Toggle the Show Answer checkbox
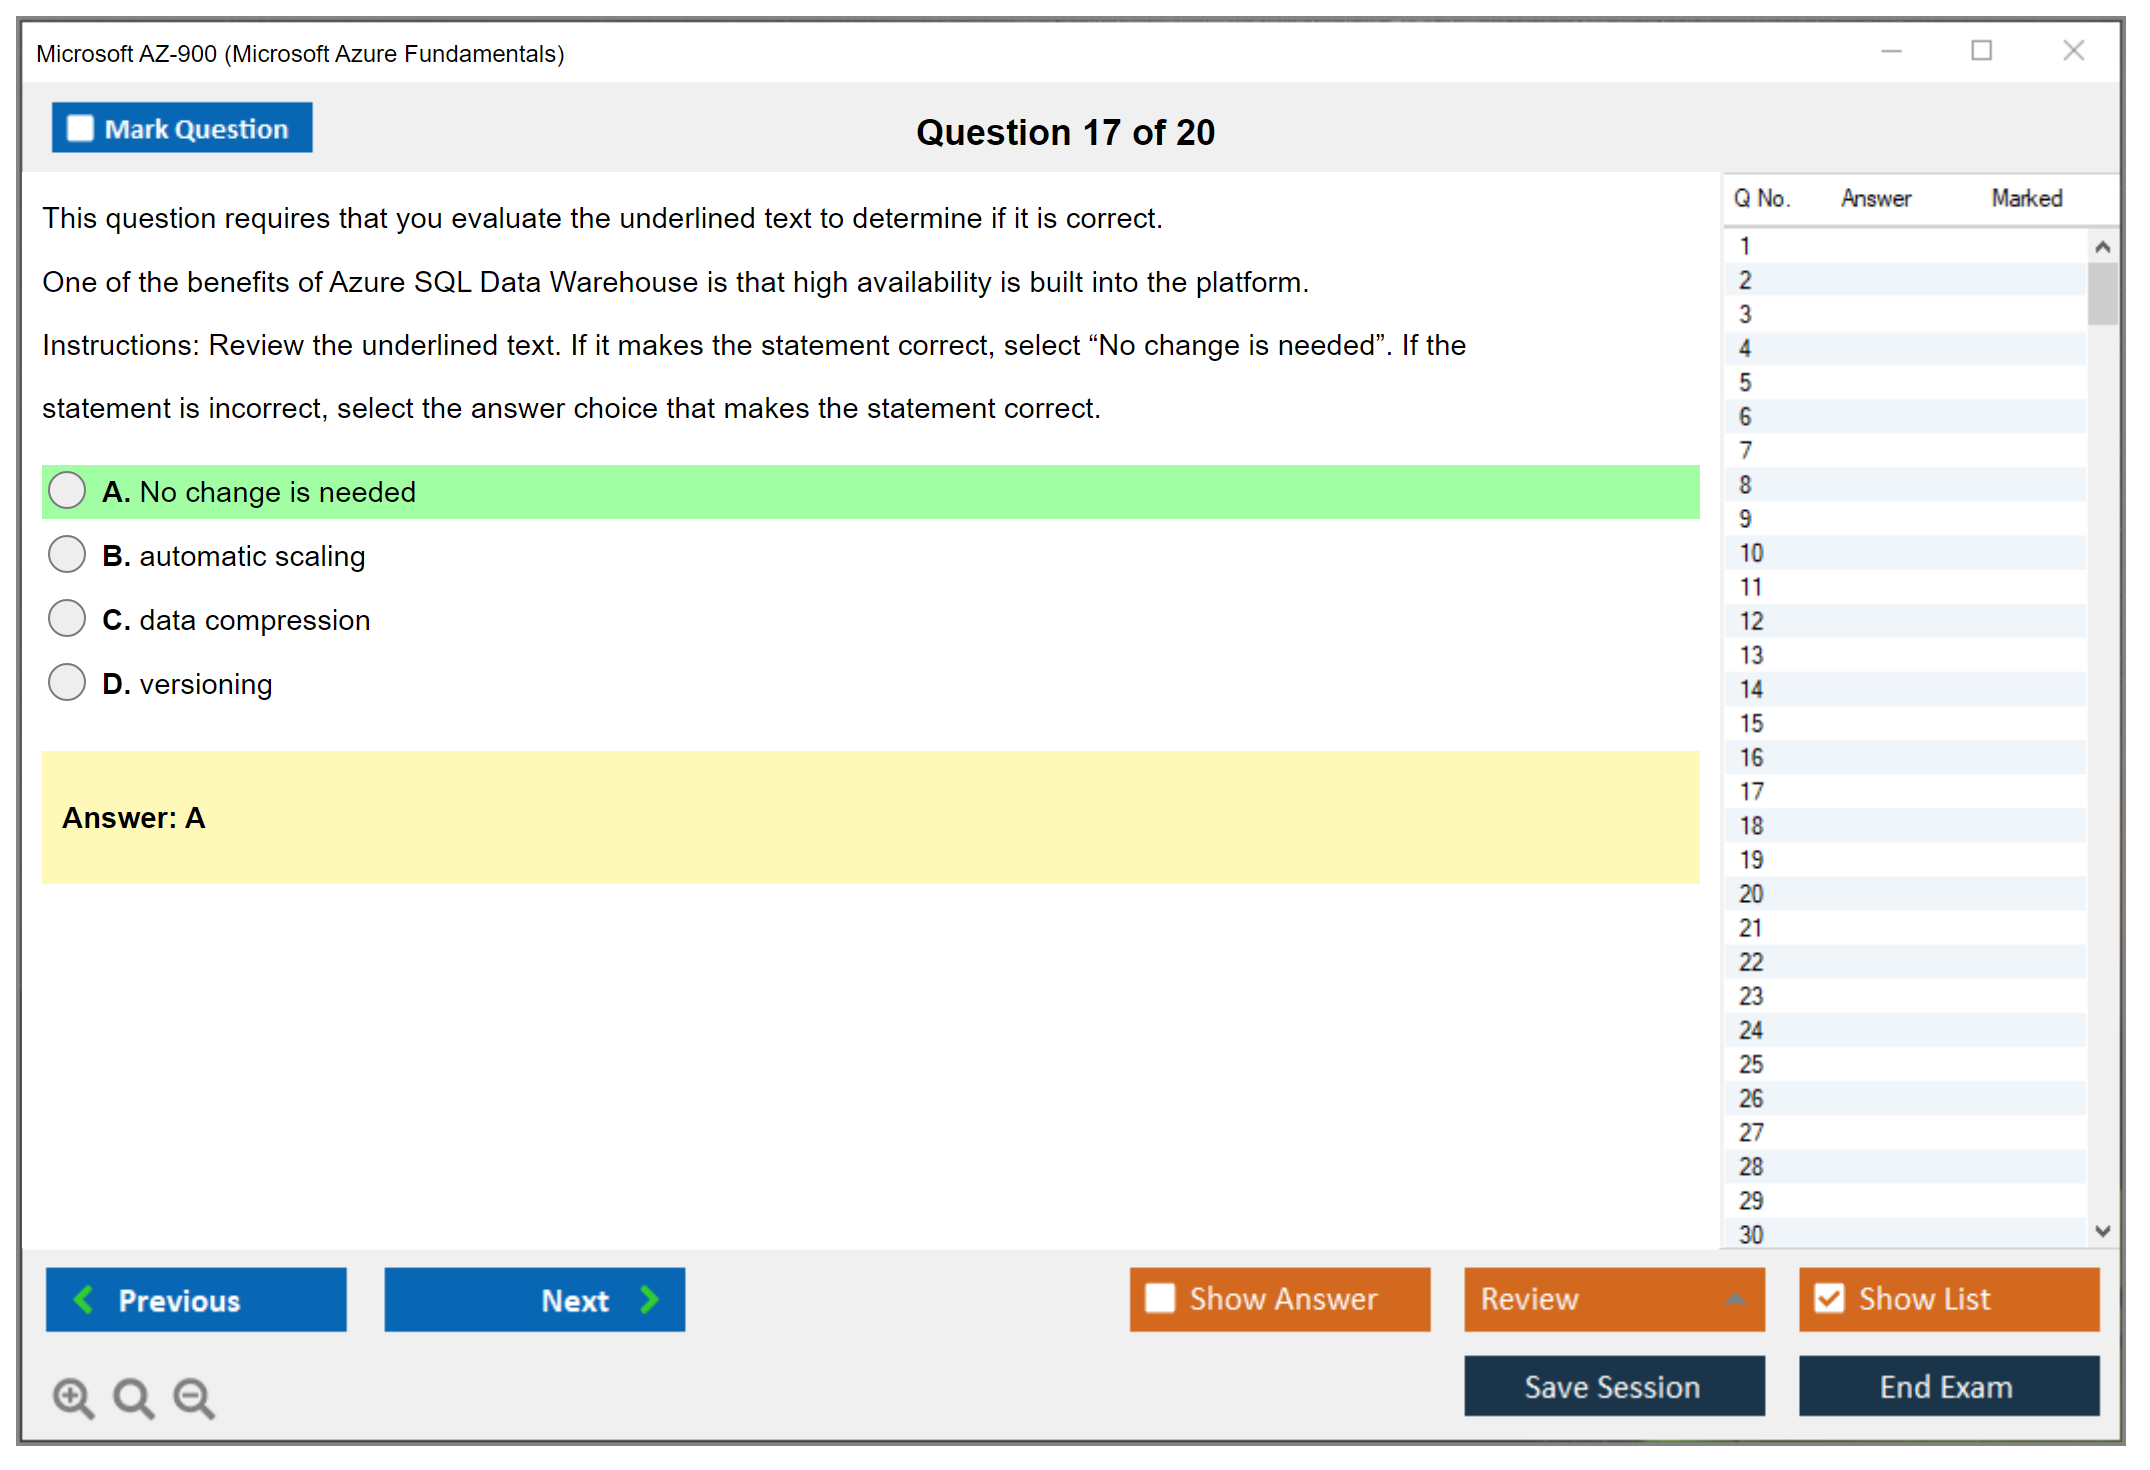Image resolution: width=2150 pixels, height=1470 pixels. (x=1160, y=1298)
